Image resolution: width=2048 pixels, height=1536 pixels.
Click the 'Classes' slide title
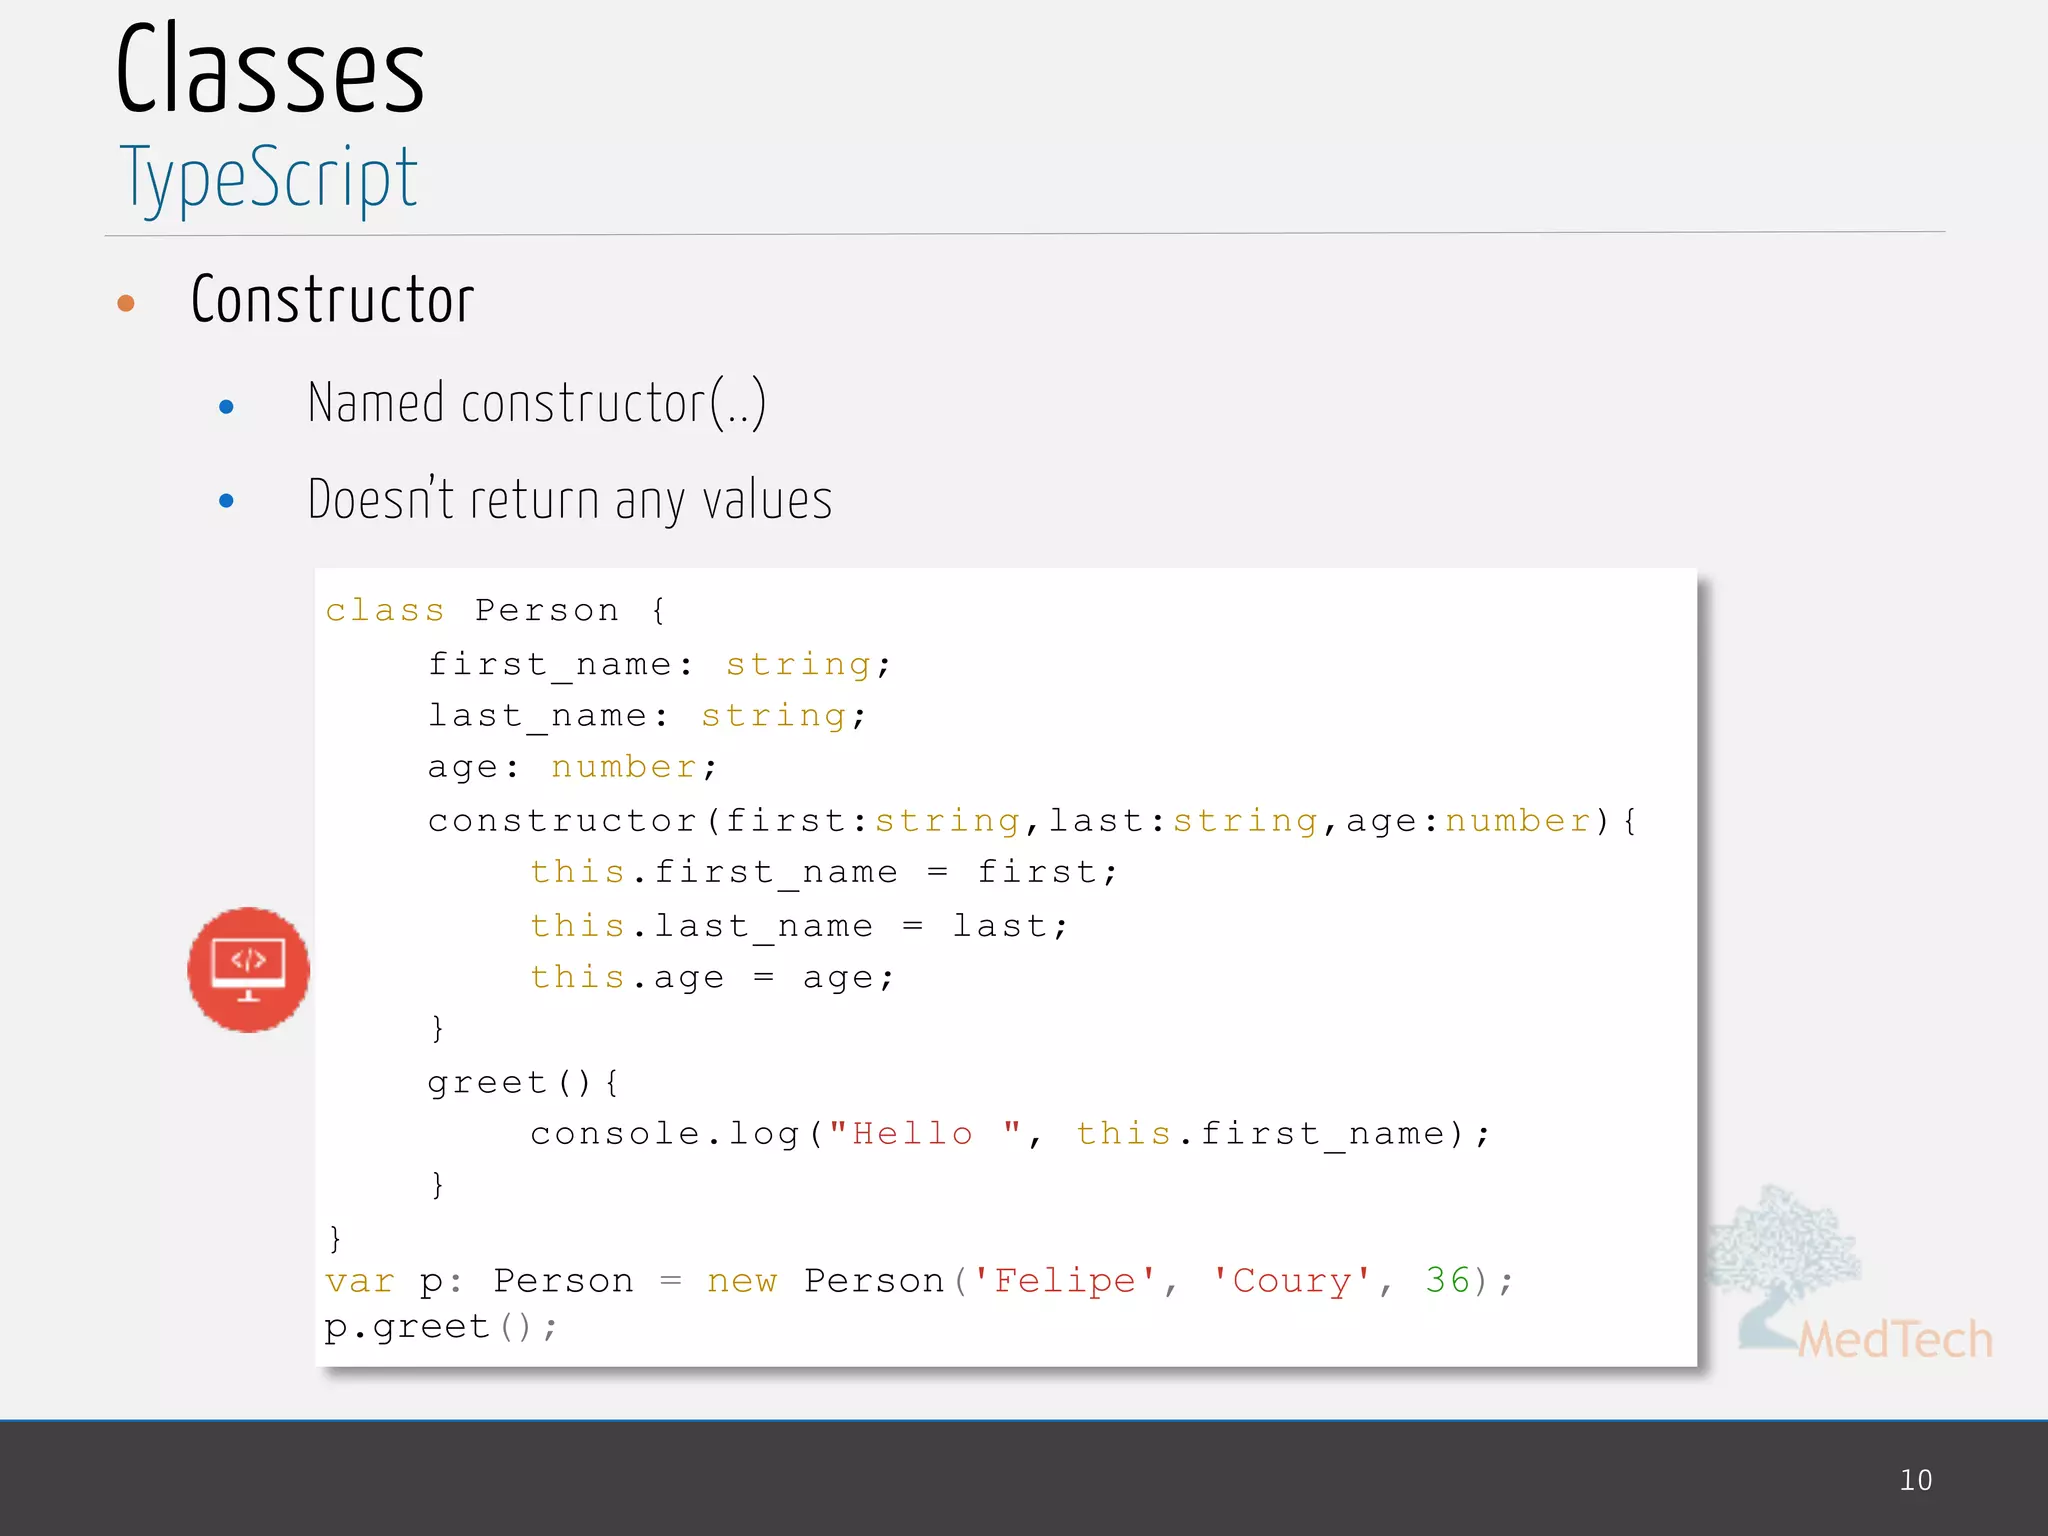(270, 70)
